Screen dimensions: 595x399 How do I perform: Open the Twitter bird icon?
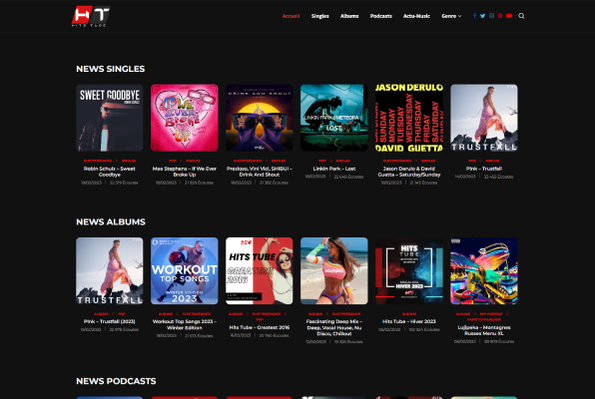tap(482, 16)
